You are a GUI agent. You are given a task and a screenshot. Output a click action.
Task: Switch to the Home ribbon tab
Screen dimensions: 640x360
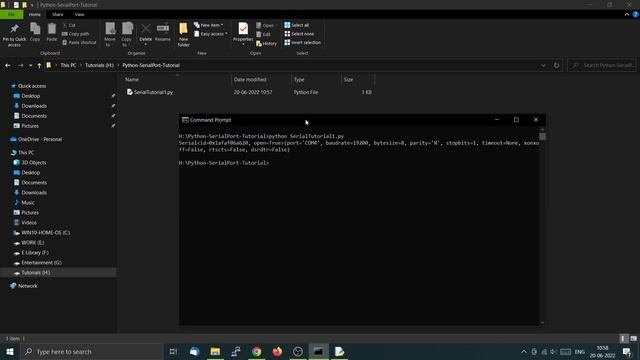click(x=35, y=14)
